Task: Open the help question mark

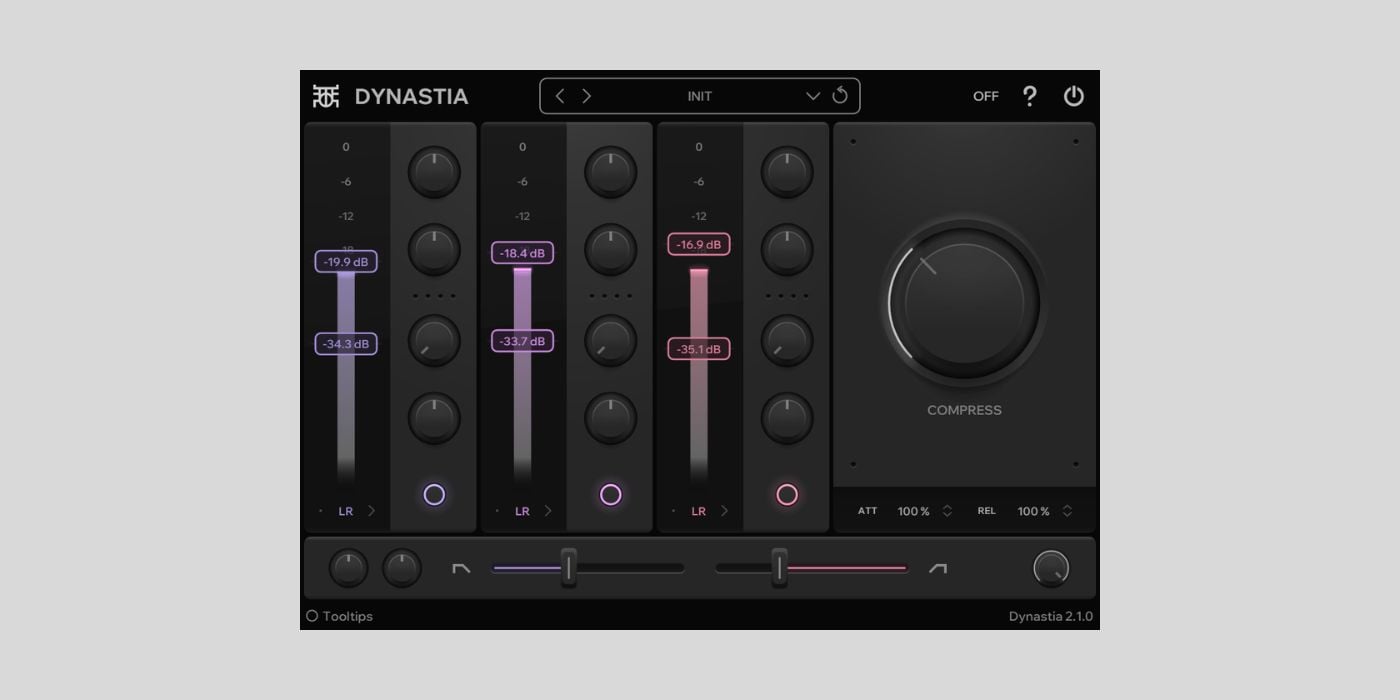Action: (x=1029, y=96)
